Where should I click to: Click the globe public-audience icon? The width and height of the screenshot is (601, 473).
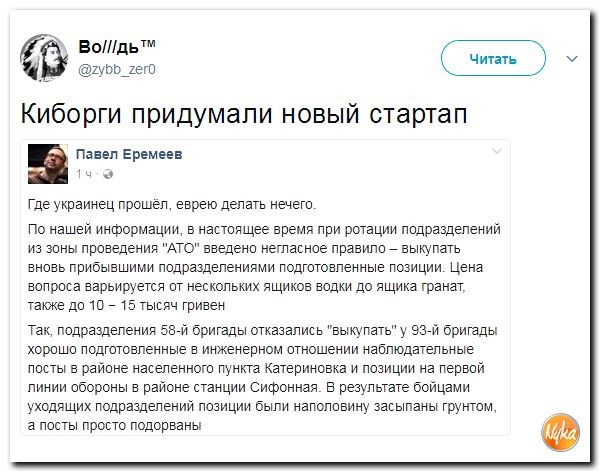(x=106, y=174)
